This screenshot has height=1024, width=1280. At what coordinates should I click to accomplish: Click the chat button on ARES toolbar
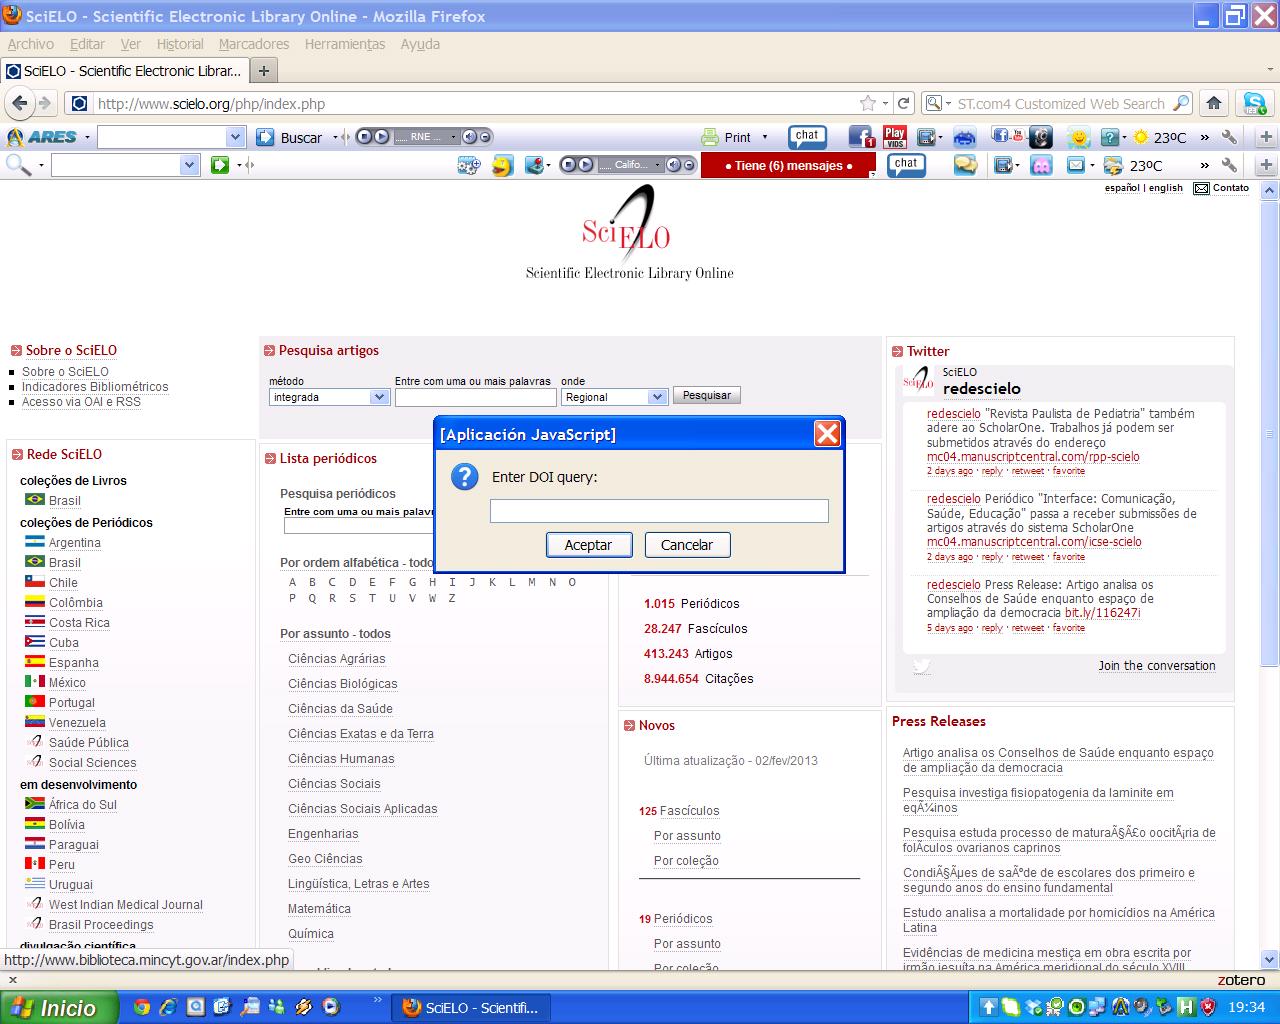(807, 137)
